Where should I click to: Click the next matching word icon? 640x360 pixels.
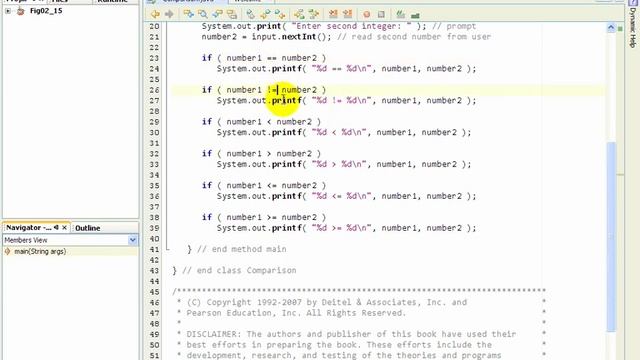click(313, 14)
